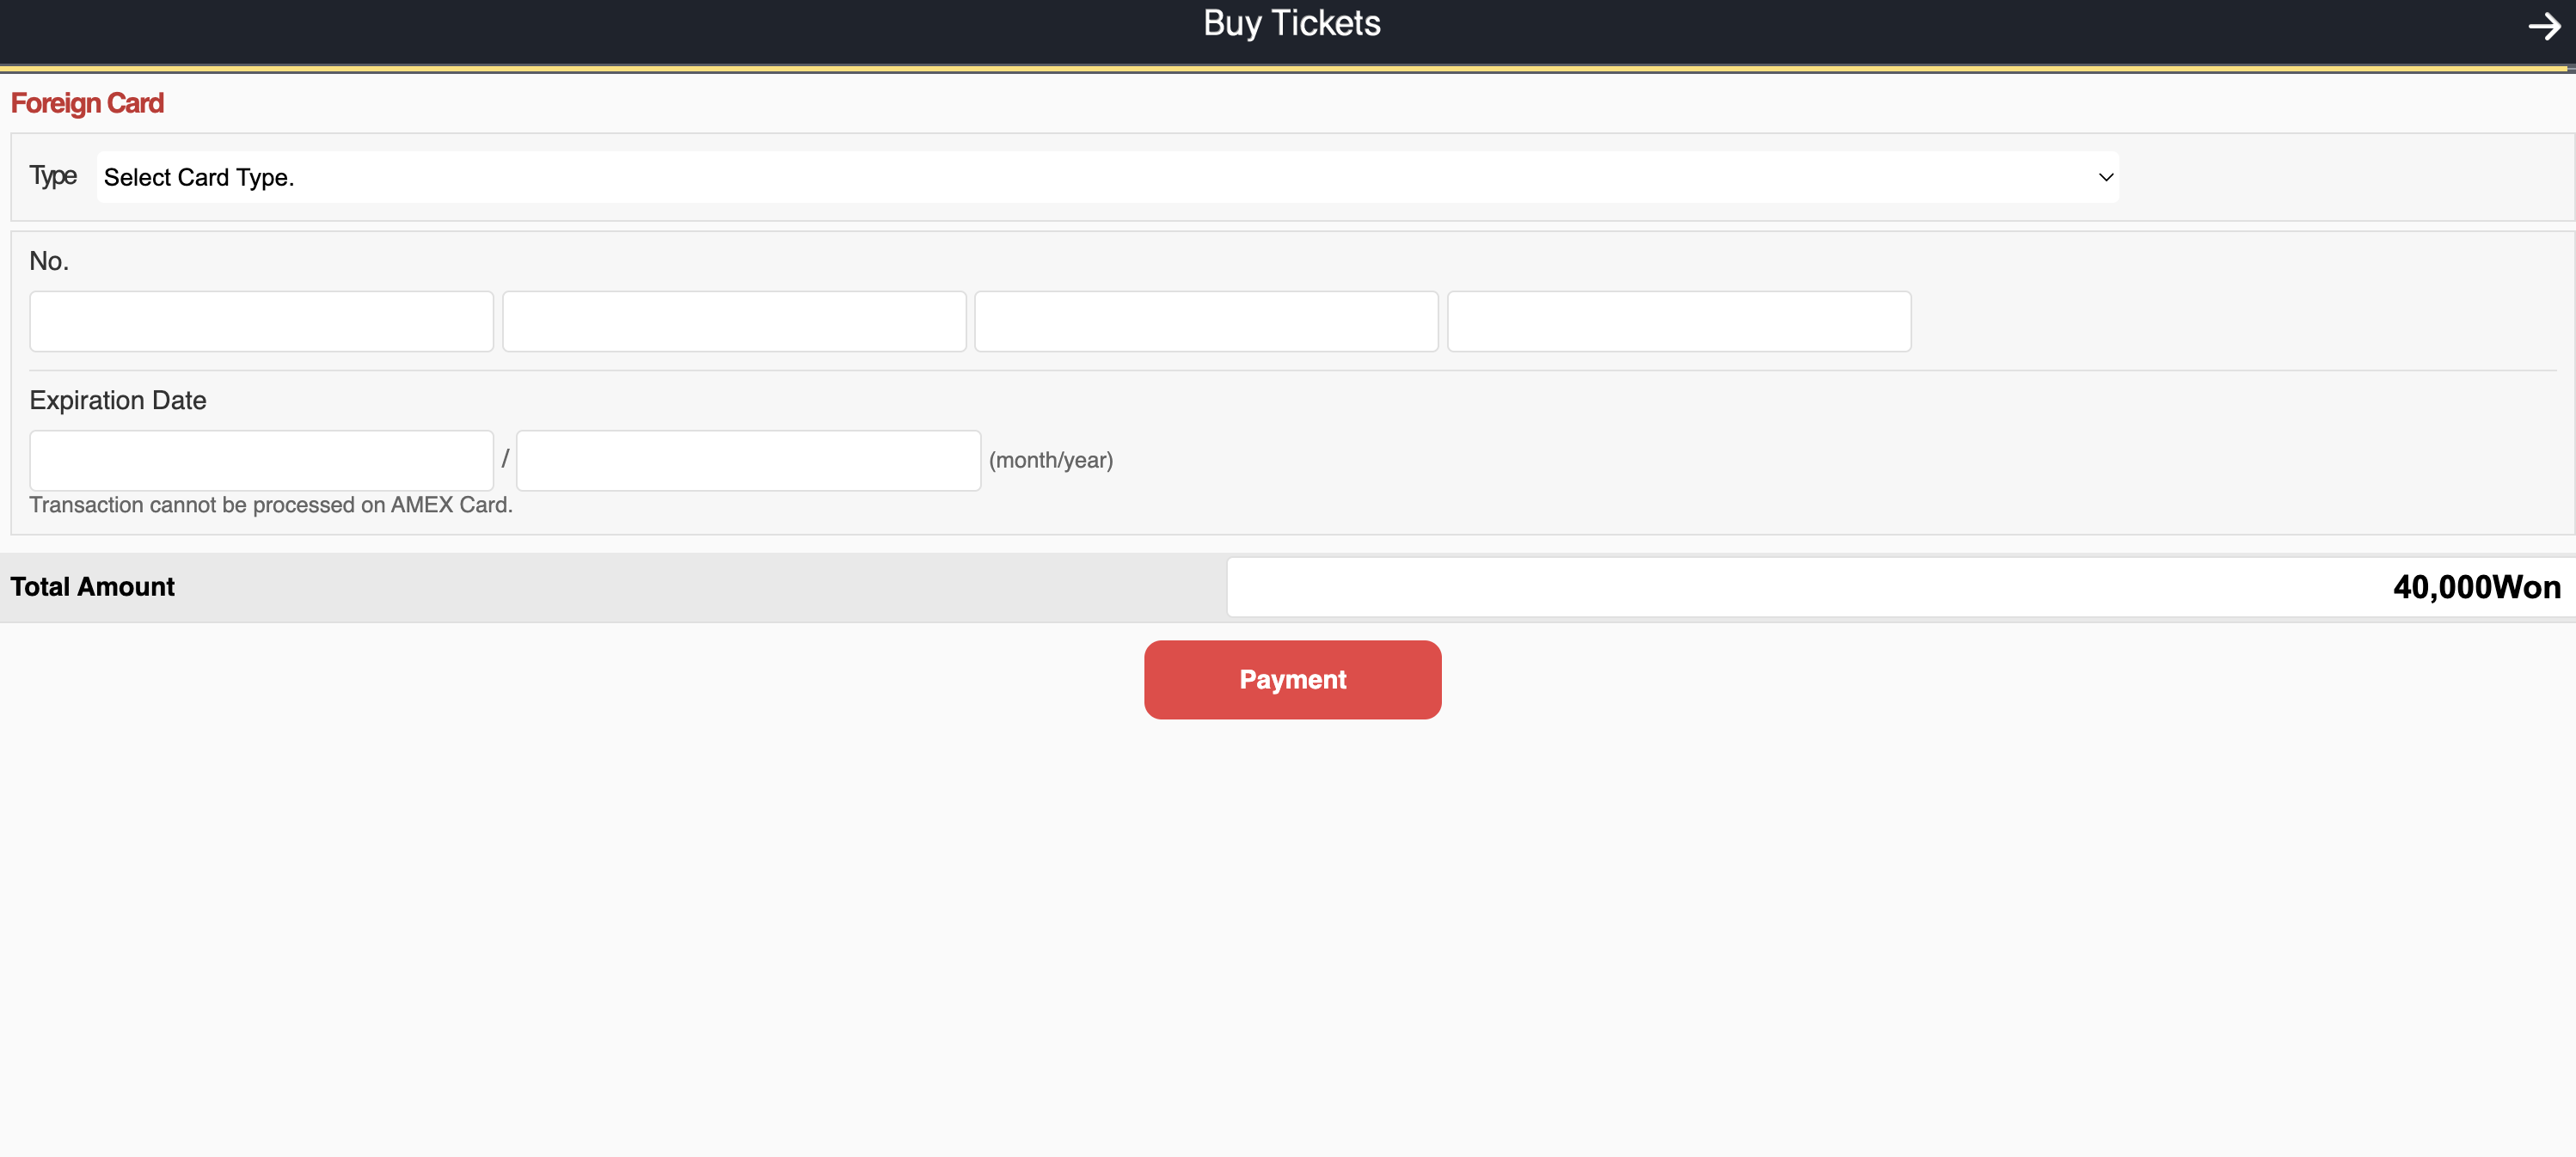Image resolution: width=2576 pixels, height=1157 pixels.
Task: Click the expiration year input
Action: [747, 460]
